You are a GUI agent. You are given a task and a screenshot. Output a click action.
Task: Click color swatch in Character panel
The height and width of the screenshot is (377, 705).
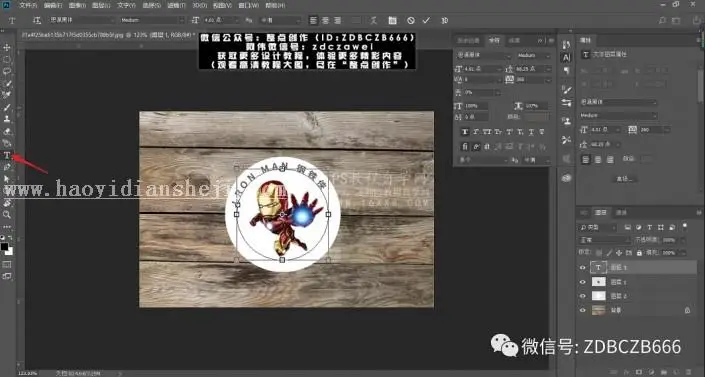(535, 117)
